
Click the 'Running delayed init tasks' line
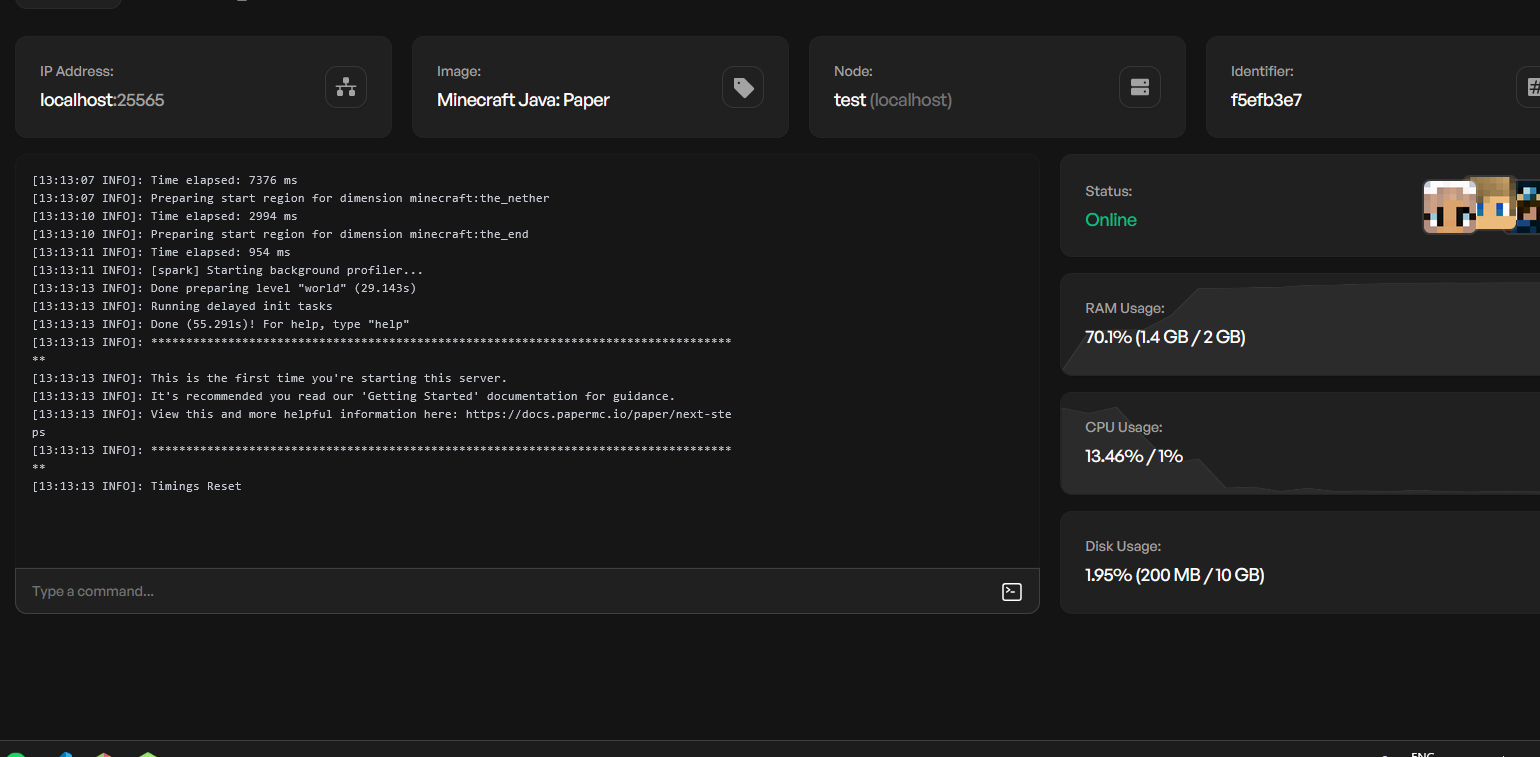point(182,306)
